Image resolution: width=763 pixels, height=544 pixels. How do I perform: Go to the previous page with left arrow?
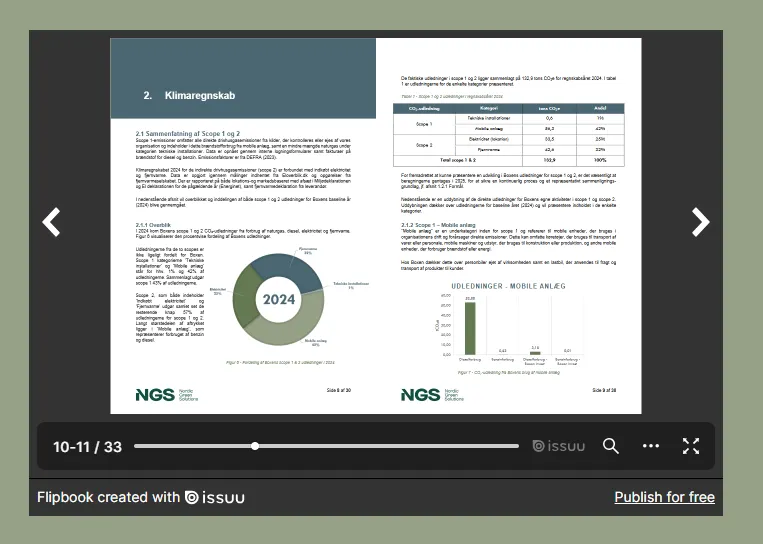51,222
